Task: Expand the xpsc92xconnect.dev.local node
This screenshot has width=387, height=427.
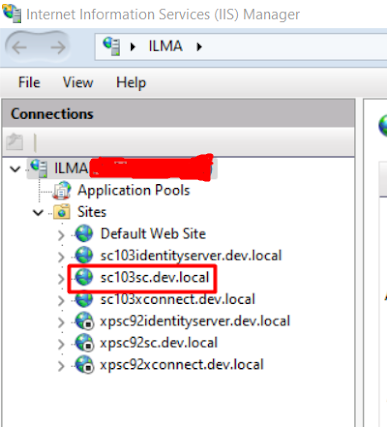Action: pyautogui.click(x=61, y=366)
